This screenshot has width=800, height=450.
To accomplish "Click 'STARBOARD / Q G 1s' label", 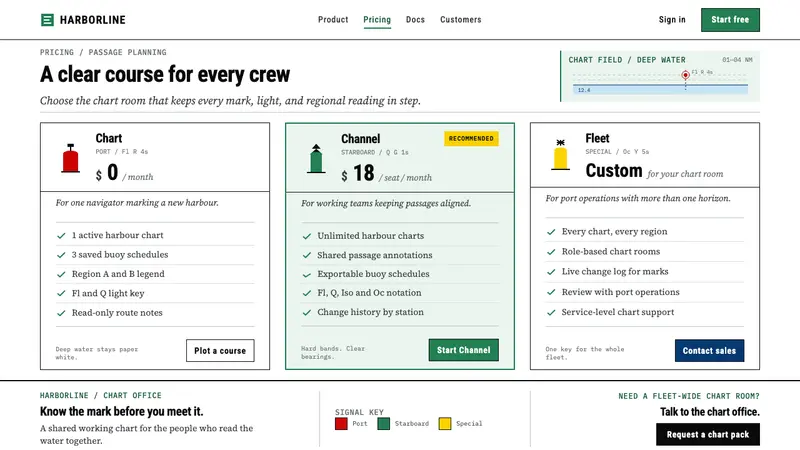I will pos(374,152).
